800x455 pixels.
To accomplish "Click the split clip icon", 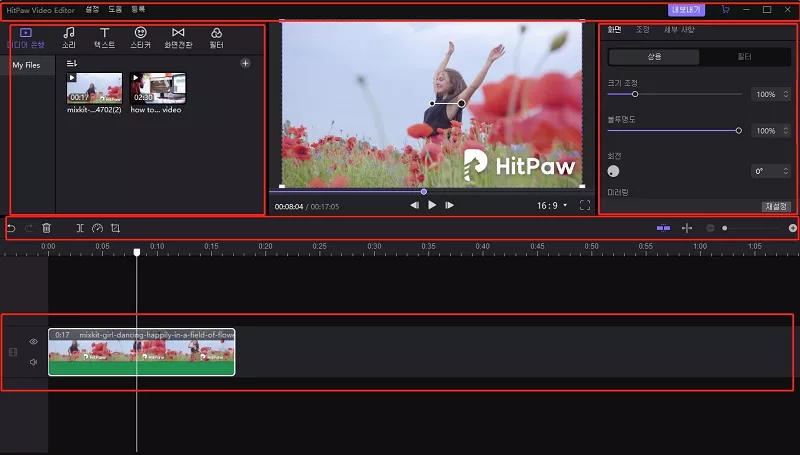I will click(x=80, y=228).
